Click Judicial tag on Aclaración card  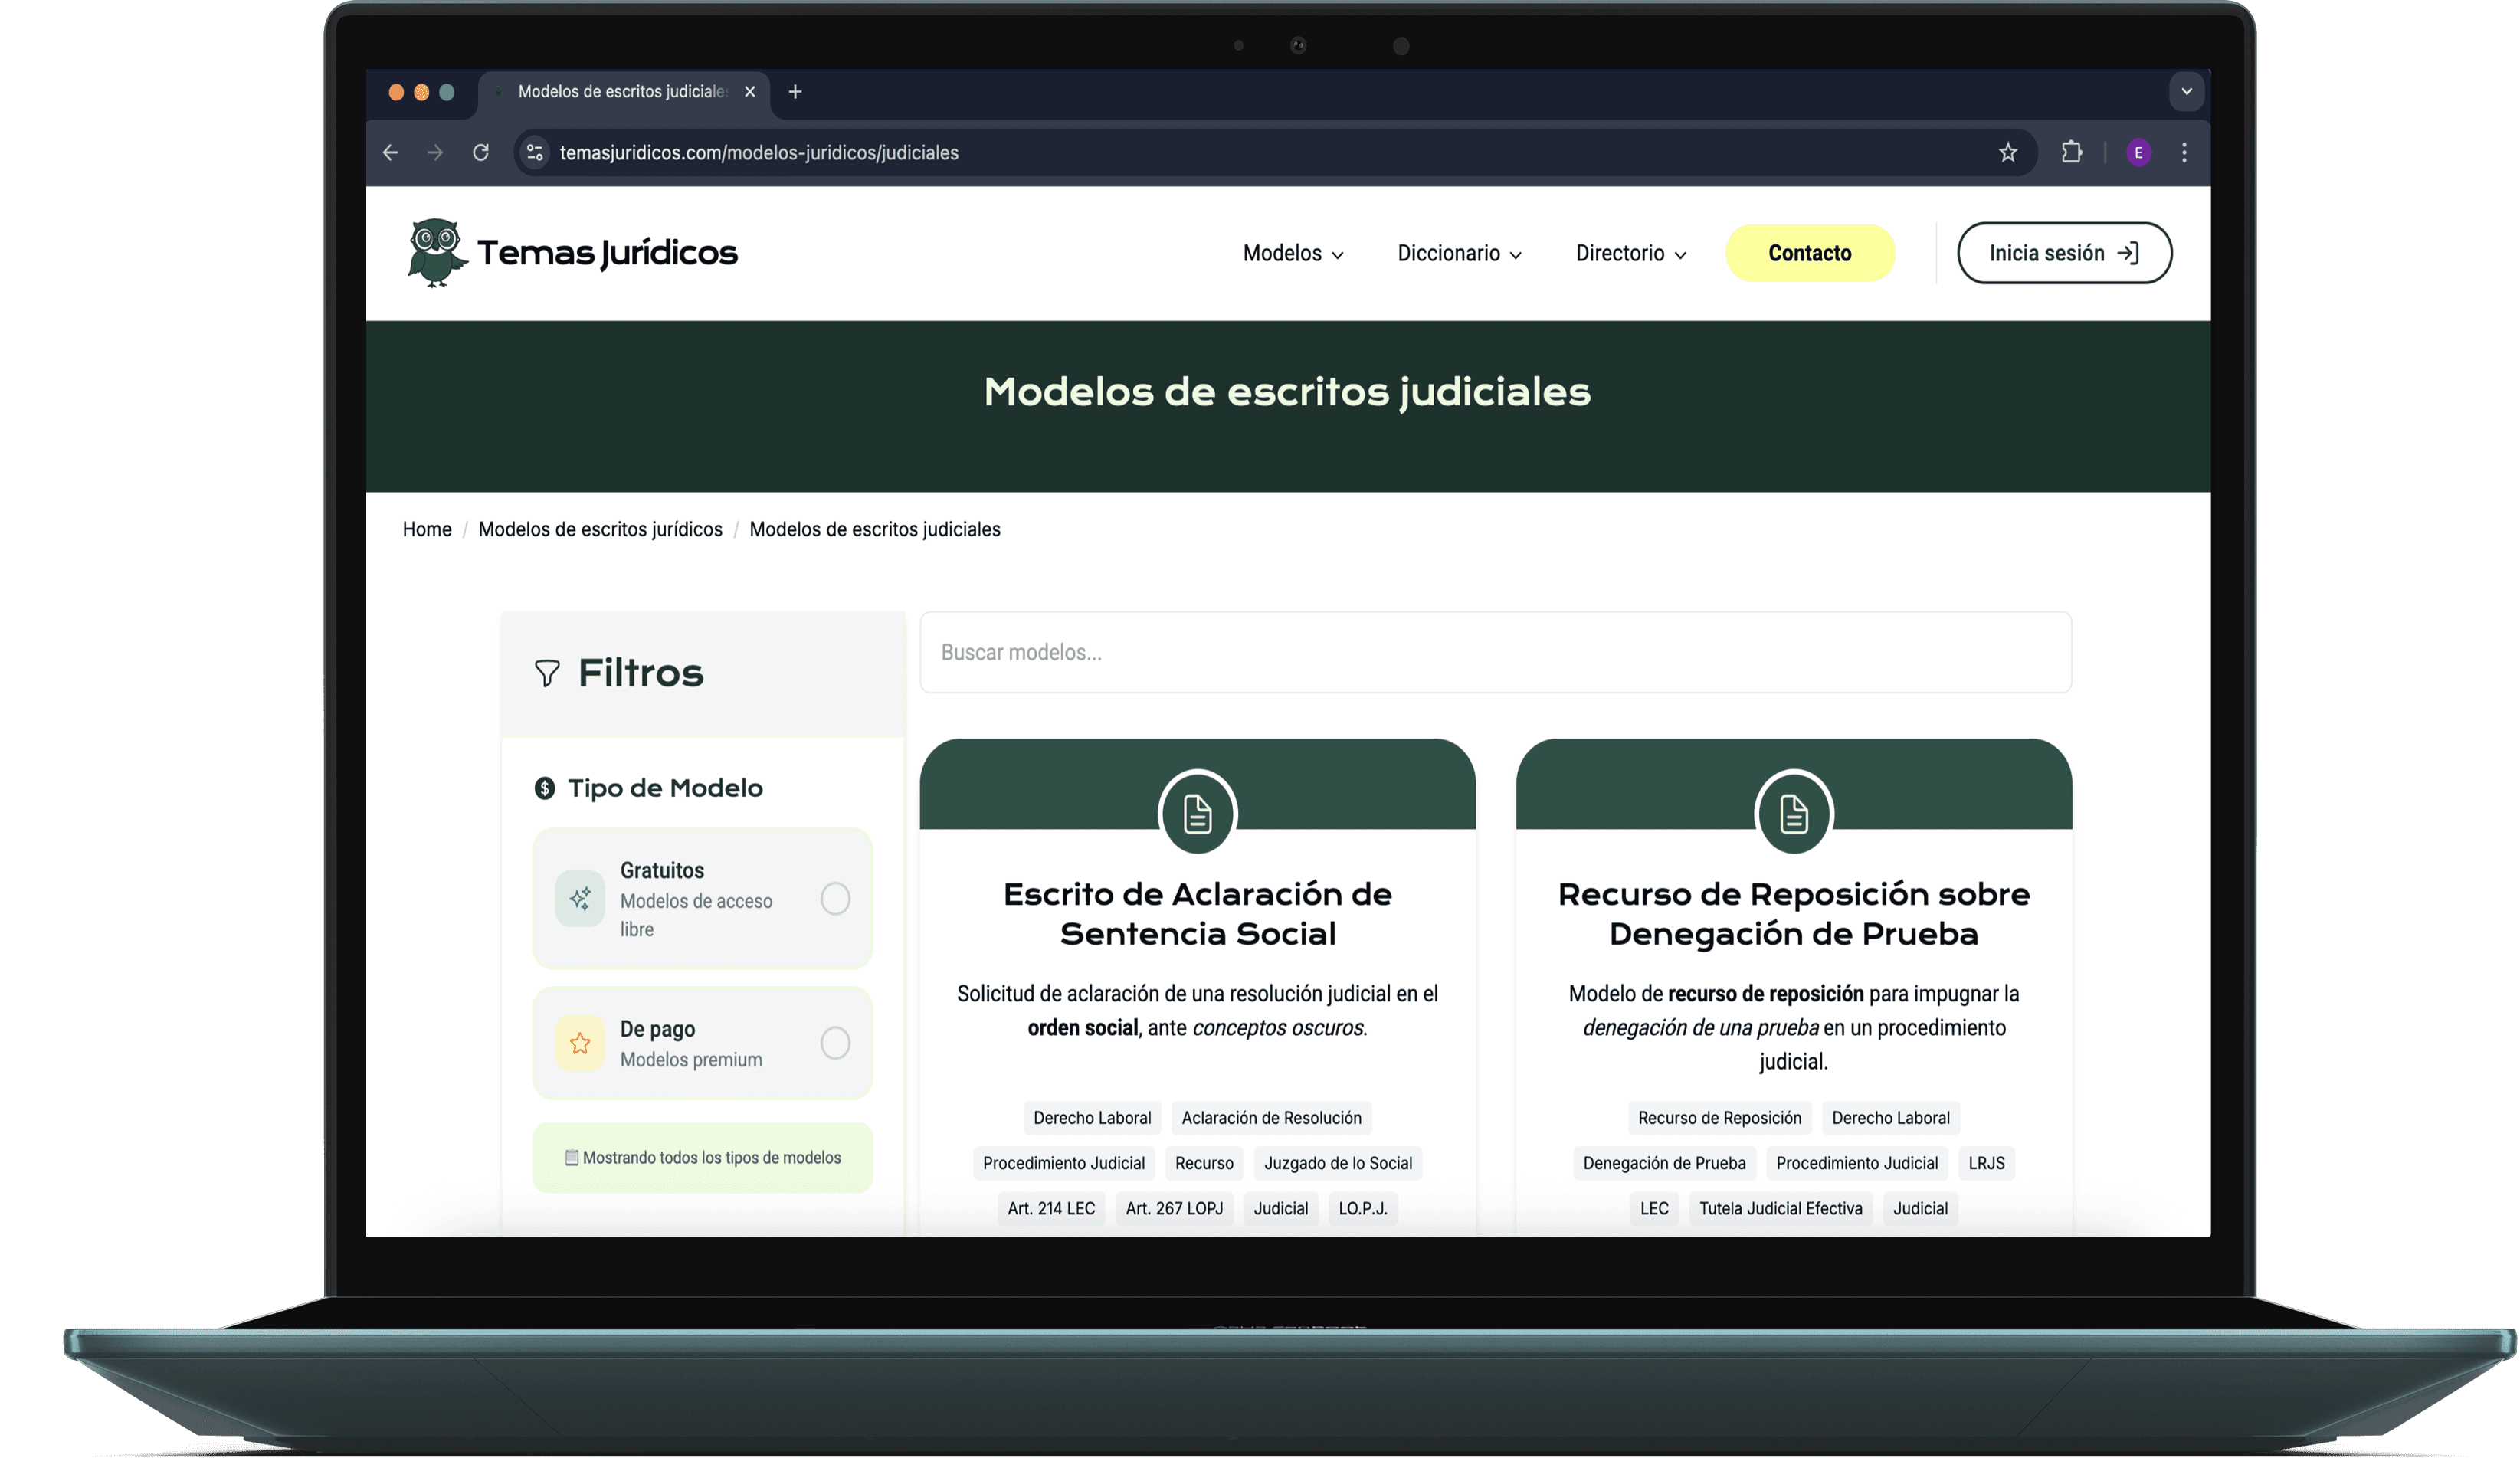coord(1281,1209)
